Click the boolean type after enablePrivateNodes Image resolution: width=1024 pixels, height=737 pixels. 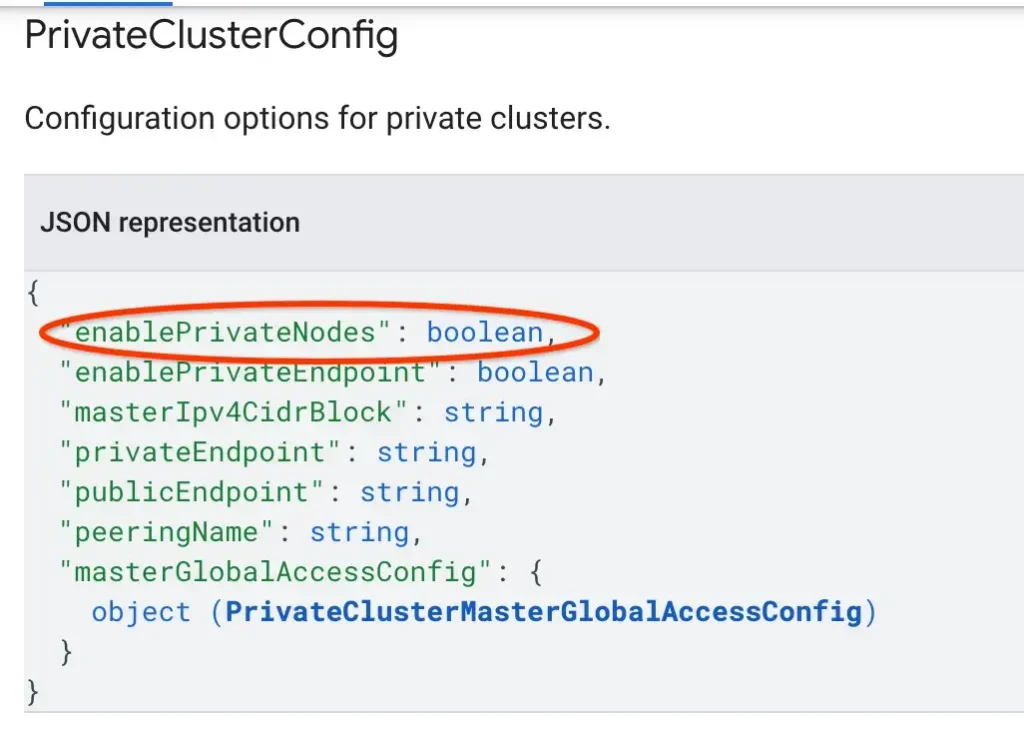[x=485, y=332]
